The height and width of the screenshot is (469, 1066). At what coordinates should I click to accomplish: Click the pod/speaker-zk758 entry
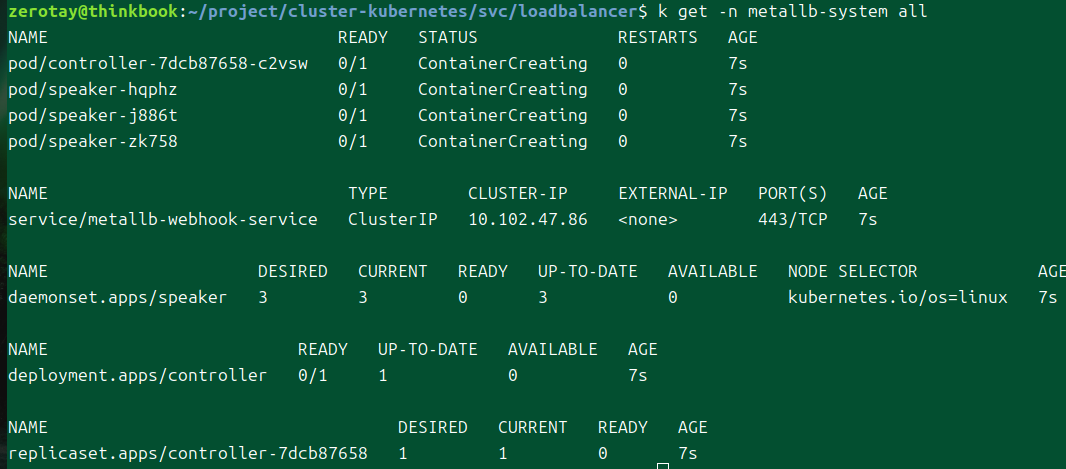pos(93,142)
